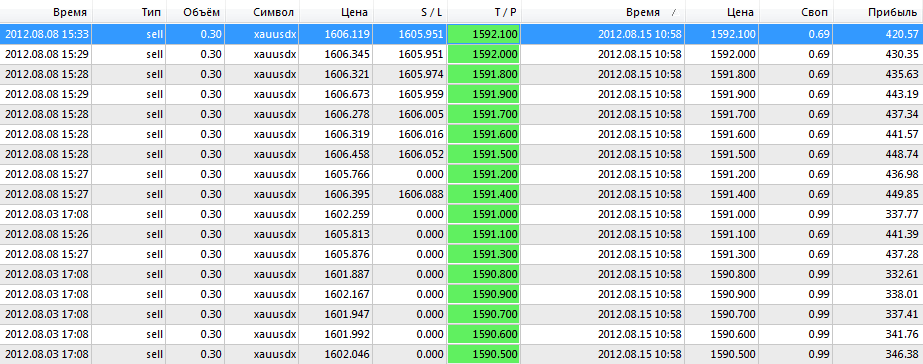Sort by the Тип column header
Image resolution: width=923 pixels, height=364 pixels.
(x=129, y=12)
